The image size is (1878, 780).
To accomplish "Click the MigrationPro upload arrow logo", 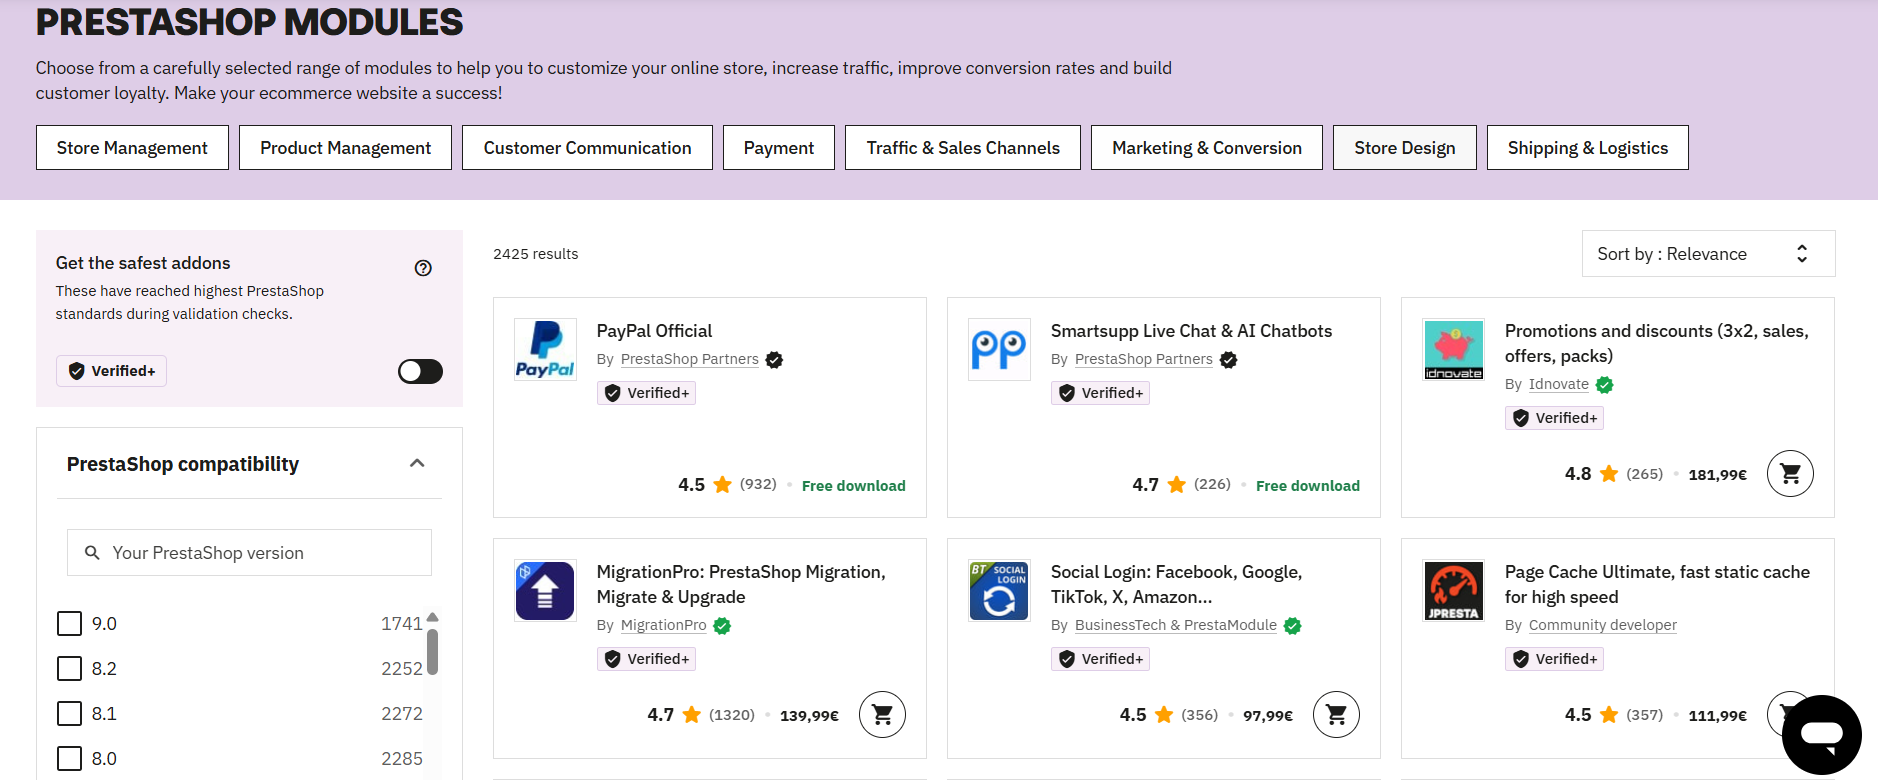I will pos(545,590).
